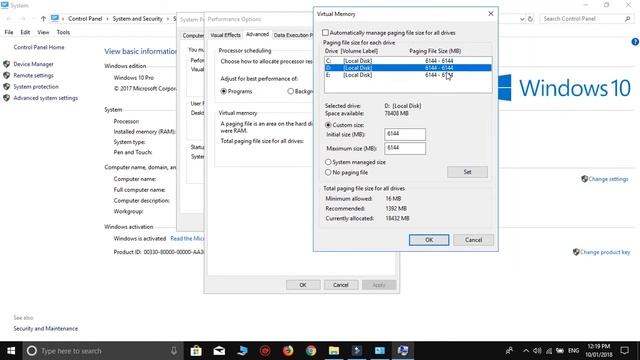Screen dimensions: 640x360
Task: Click shield icon beside System protection
Action: pyautogui.click(x=7, y=87)
